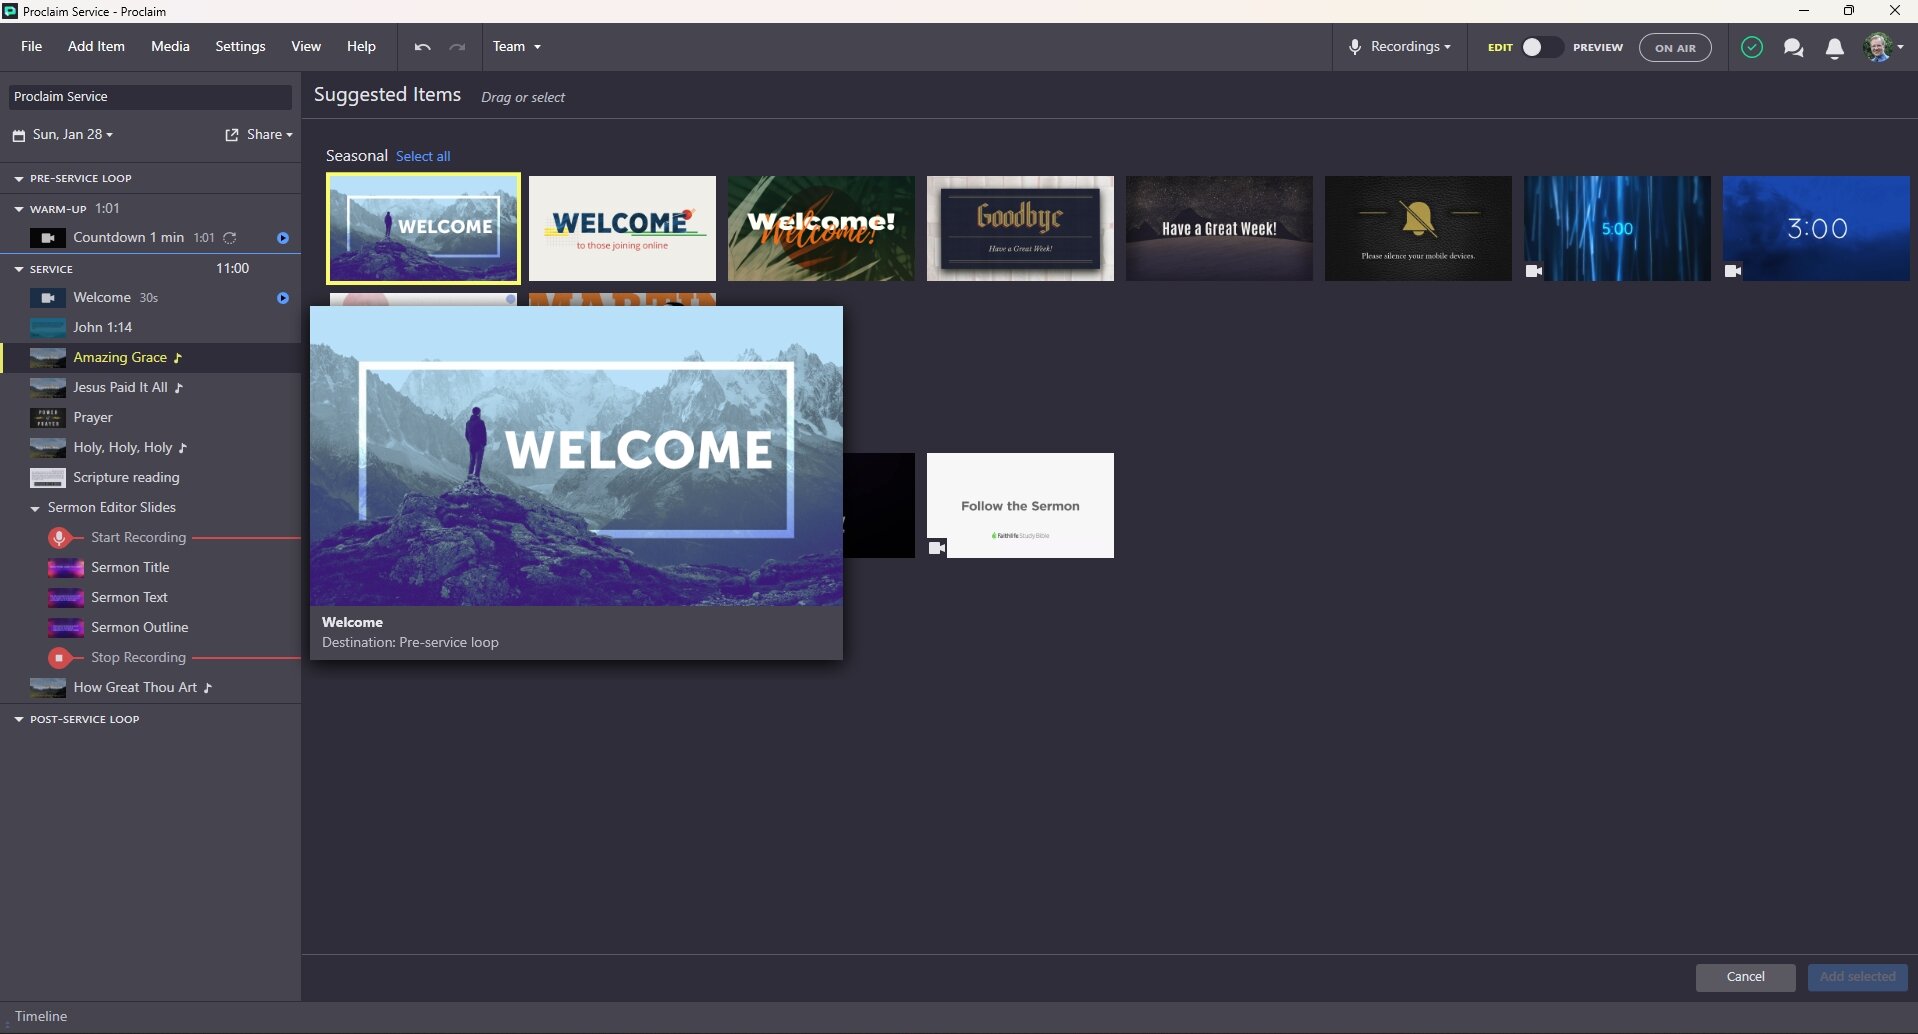Click the green checkmark status icon

(x=1753, y=47)
